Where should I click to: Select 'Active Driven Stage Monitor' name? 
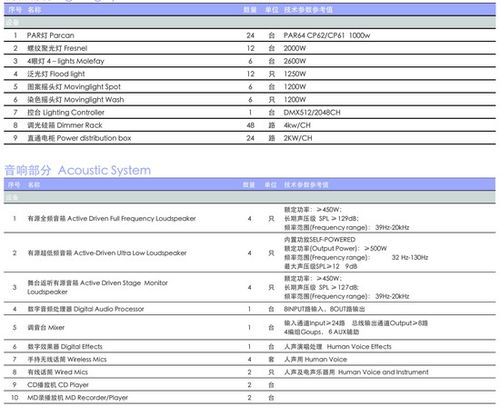(97, 287)
